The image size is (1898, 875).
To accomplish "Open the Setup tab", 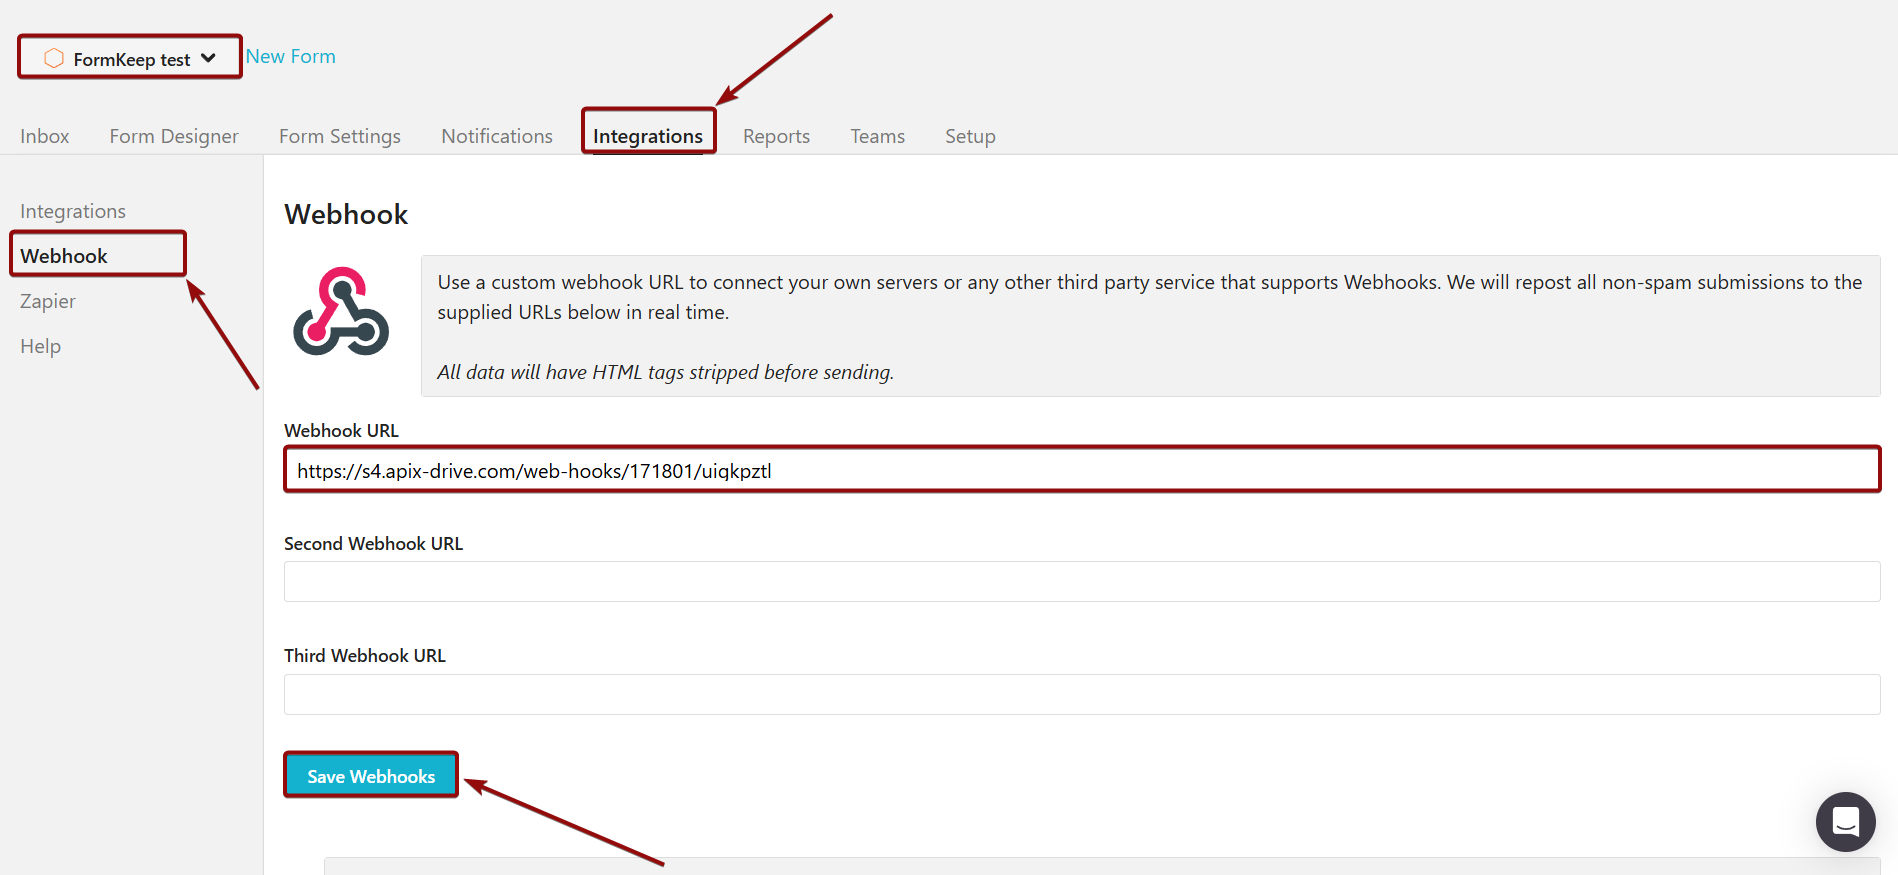I will (970, 136).
